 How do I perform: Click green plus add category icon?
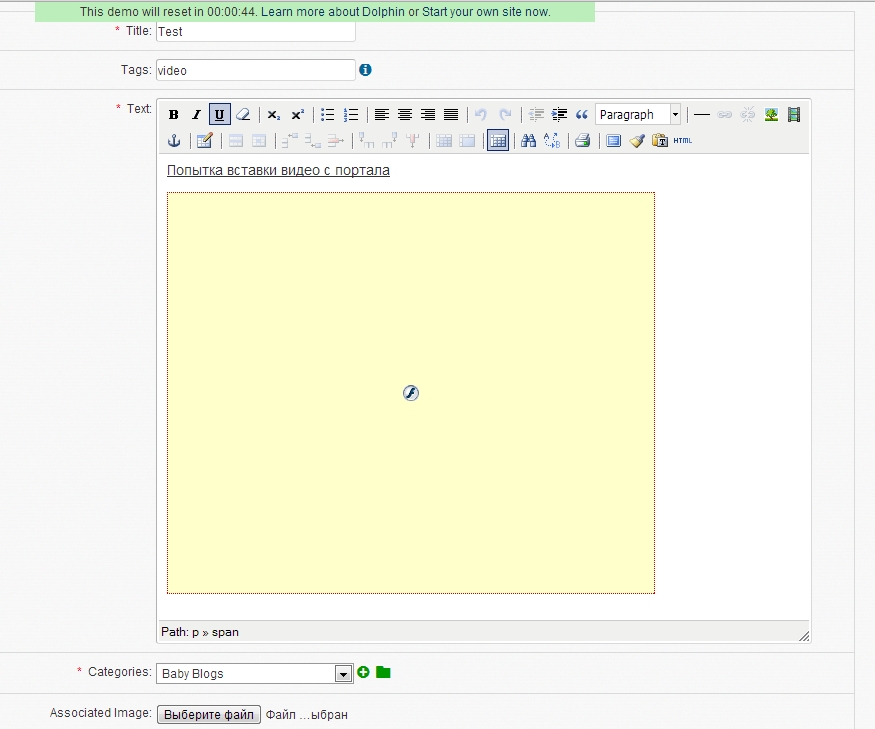[363, 672]
